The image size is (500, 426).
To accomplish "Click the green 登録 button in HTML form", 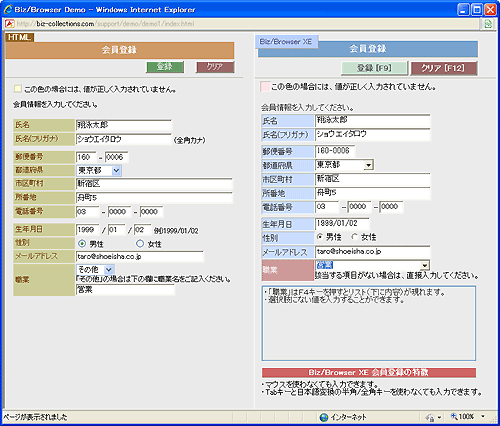I will (x=165, y=67).
